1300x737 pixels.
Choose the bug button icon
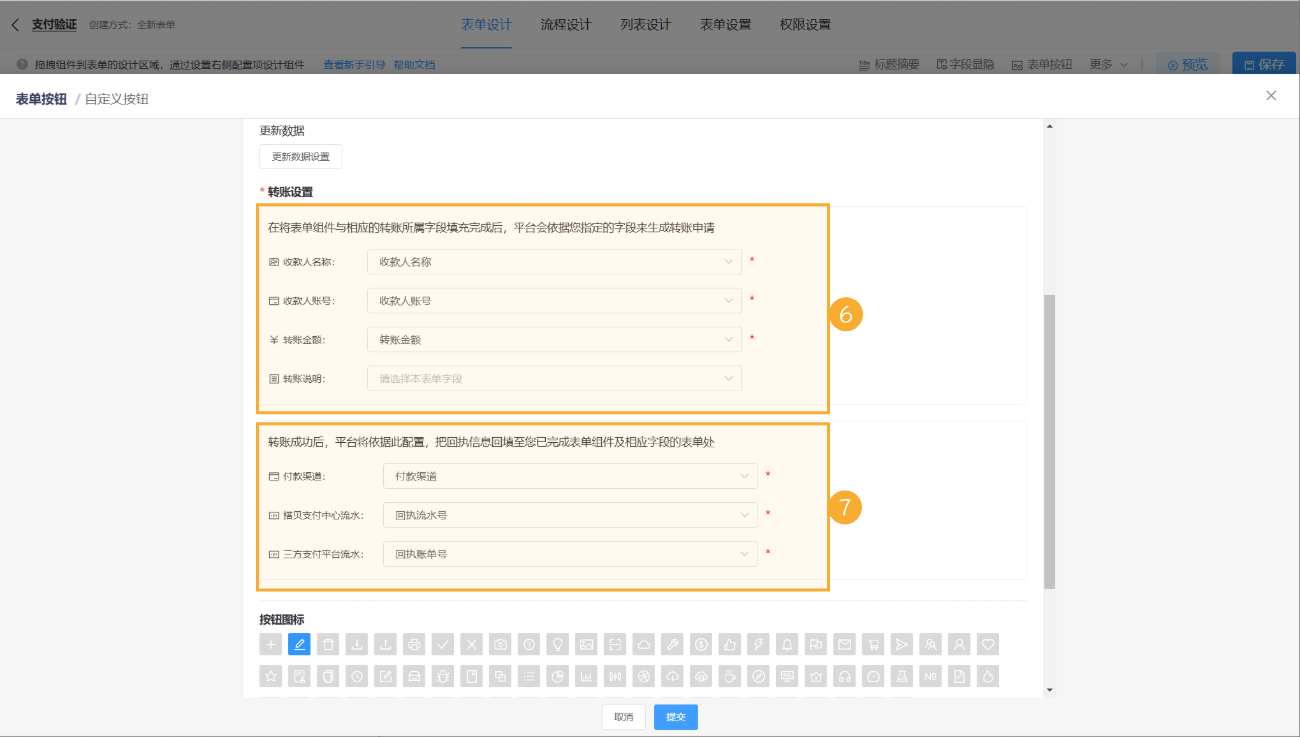pos(443,676)
